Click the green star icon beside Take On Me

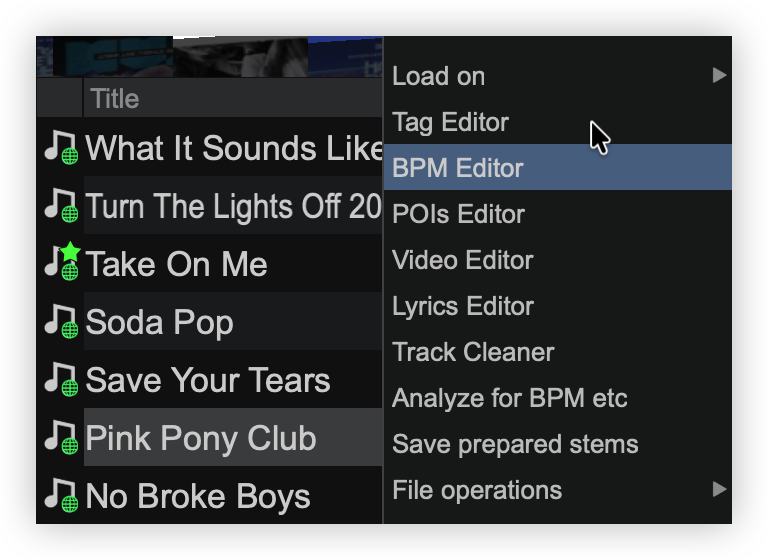(x=70, y=252)
